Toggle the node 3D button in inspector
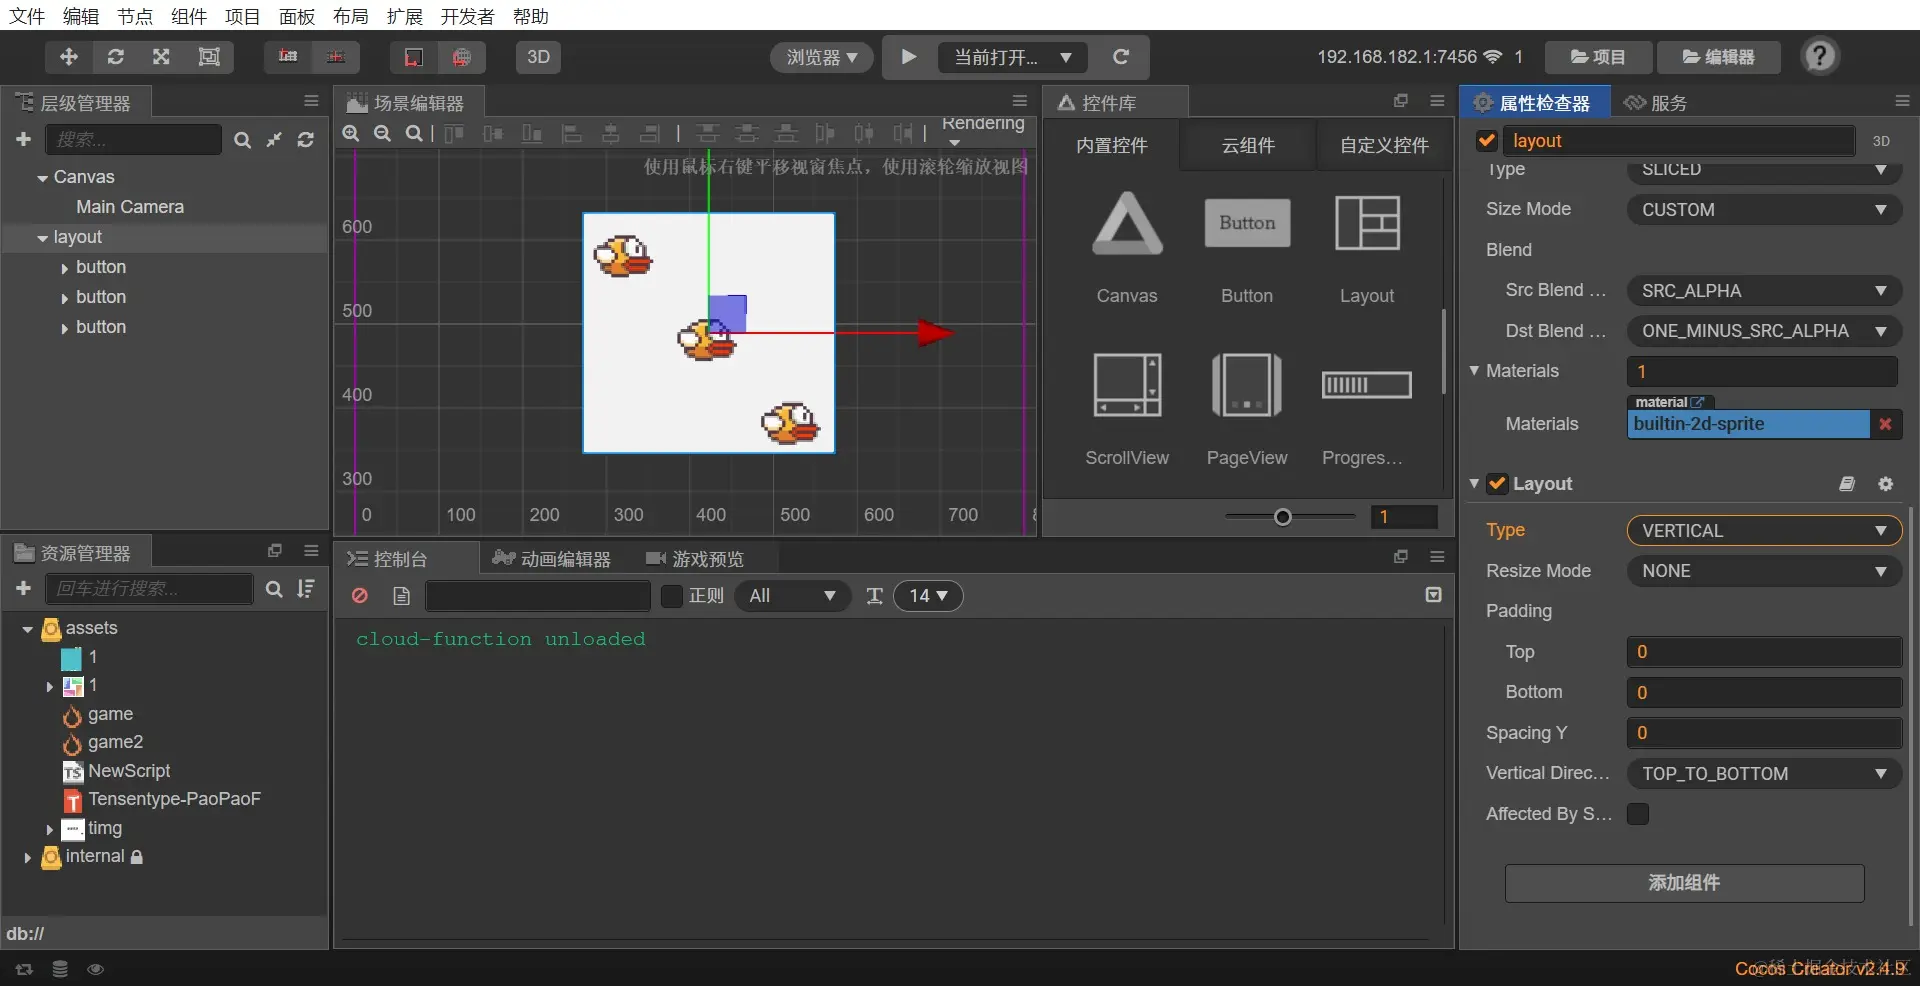The width and height of the screenshot is (1920, 986). point(1881,141)
